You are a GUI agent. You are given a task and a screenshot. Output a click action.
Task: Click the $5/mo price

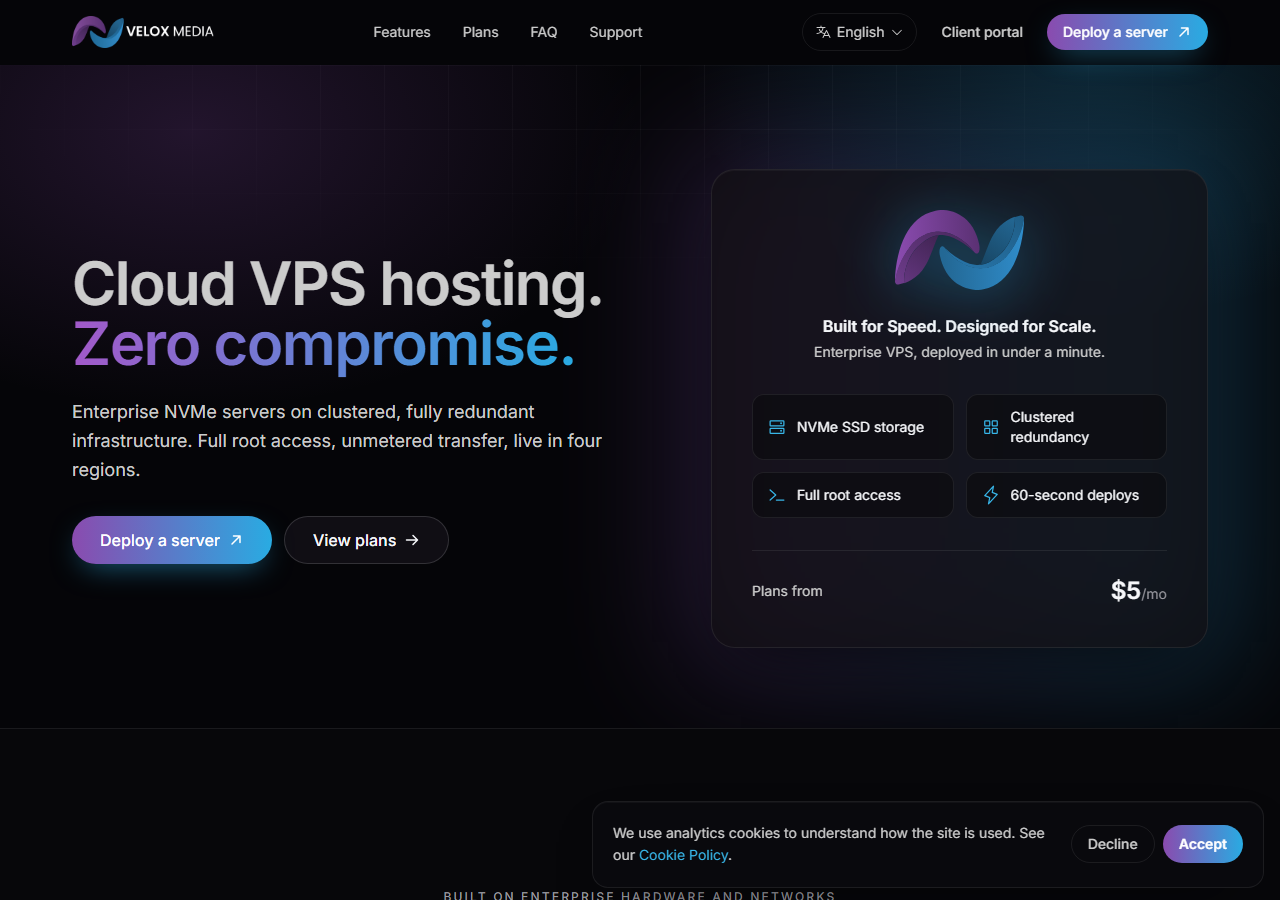point(1139,591)
